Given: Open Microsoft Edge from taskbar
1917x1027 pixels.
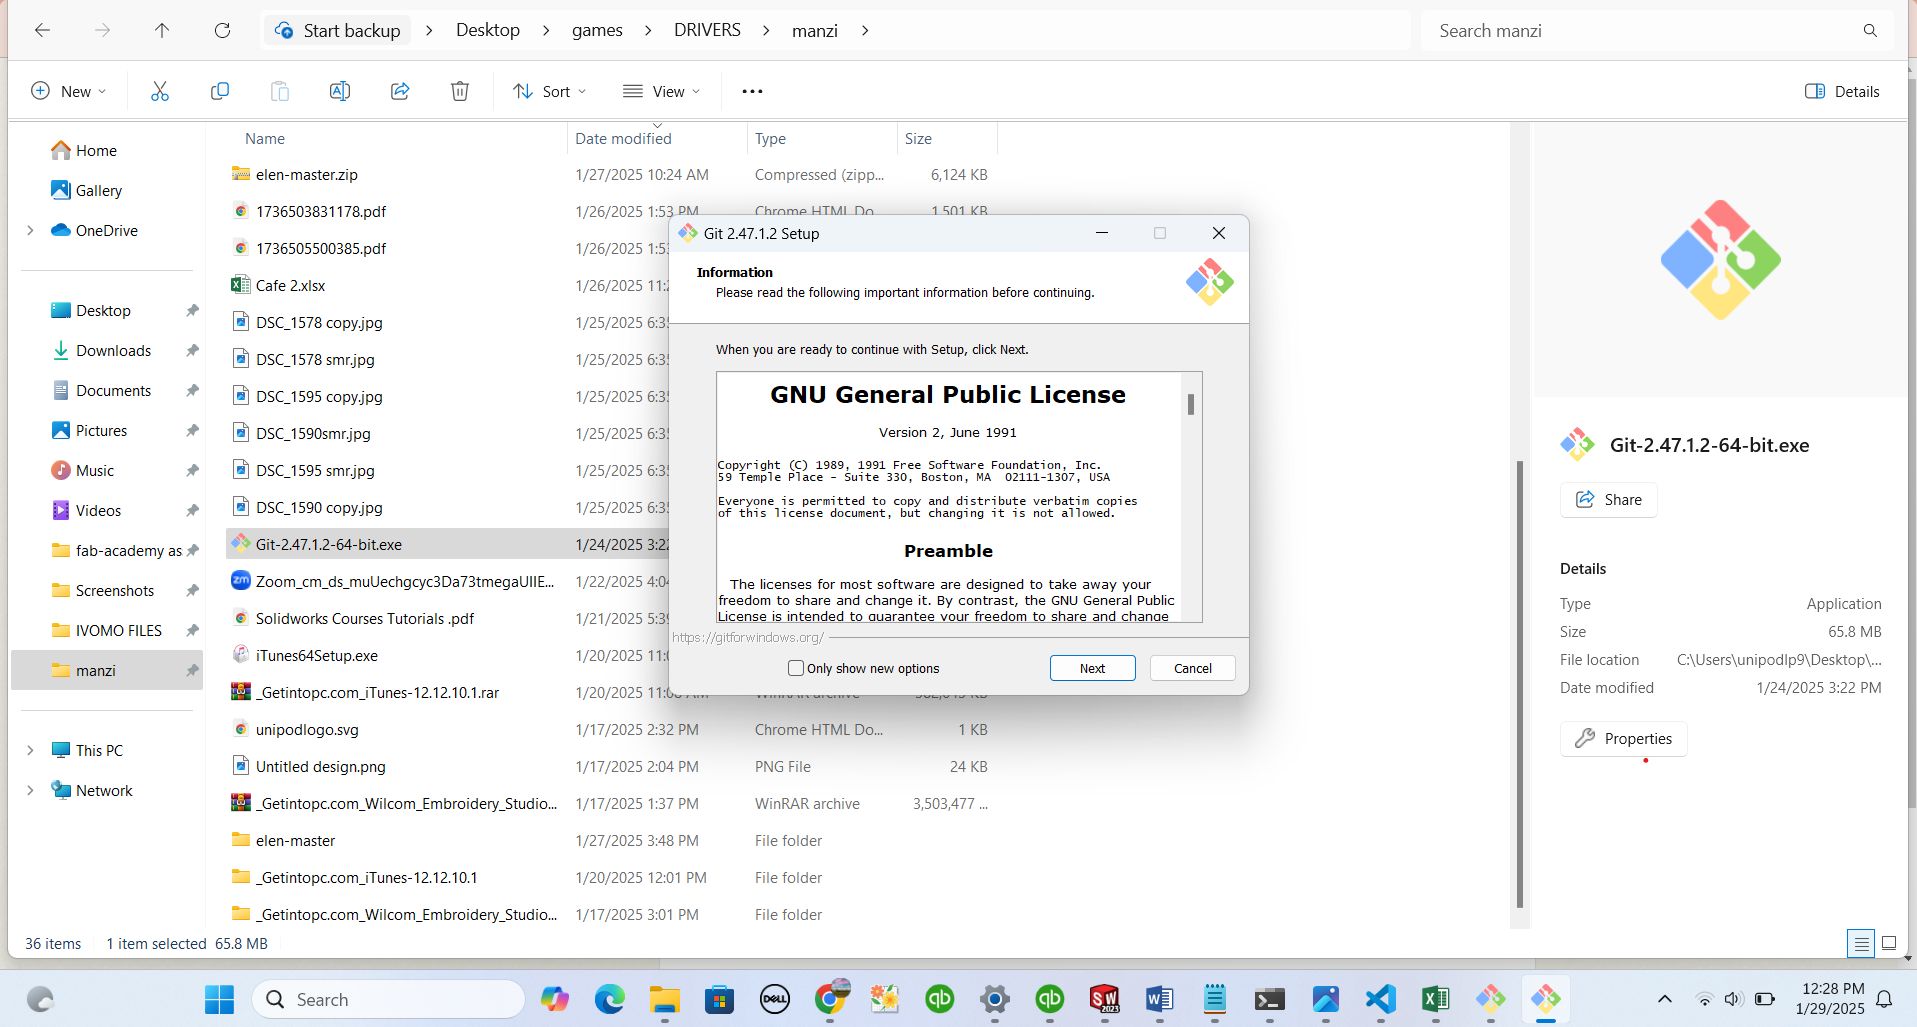Looking at the screenshot, I should 609,998.
